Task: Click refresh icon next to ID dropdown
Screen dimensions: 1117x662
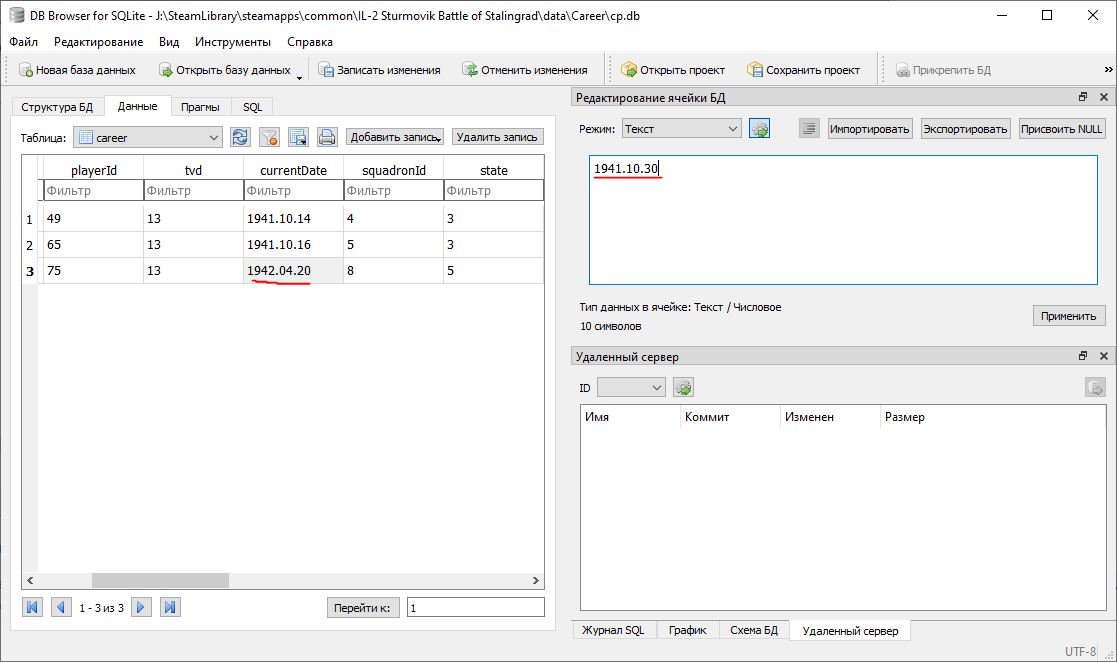Action: click(x=683, y=388)
